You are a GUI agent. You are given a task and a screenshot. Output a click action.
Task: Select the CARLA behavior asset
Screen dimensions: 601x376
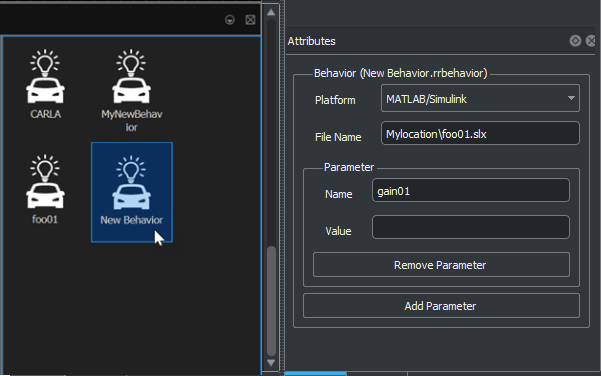[45, 83]
